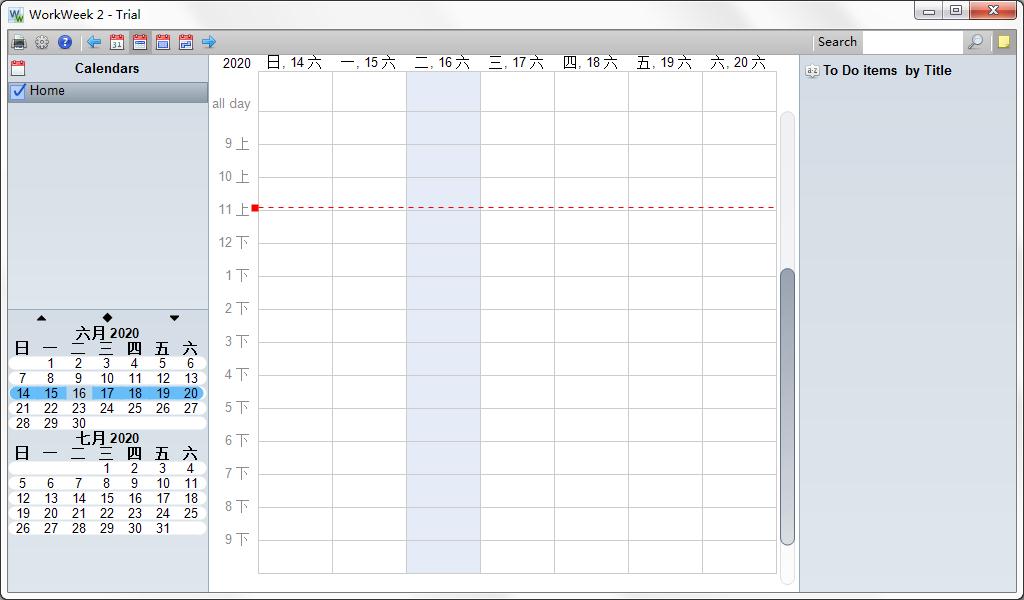This screenshot has height=600, width=1024.
Task: Click the search magnifier icon
Action: [x=975, y=42]
